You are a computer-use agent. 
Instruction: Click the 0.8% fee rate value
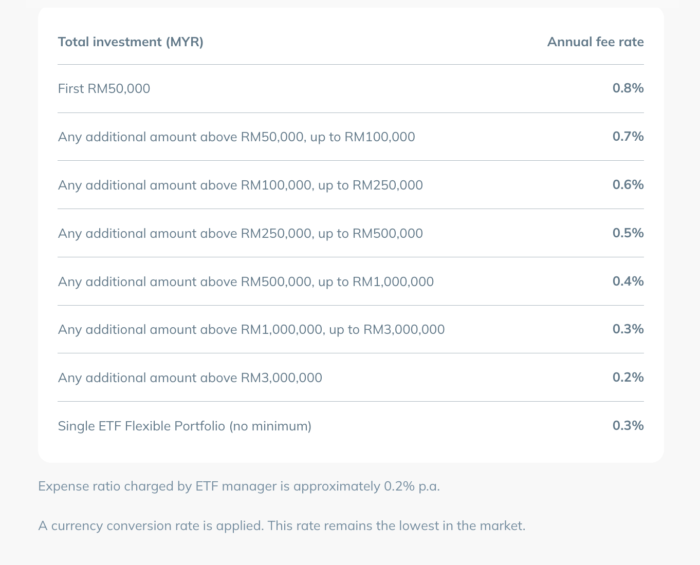[628, 89]
